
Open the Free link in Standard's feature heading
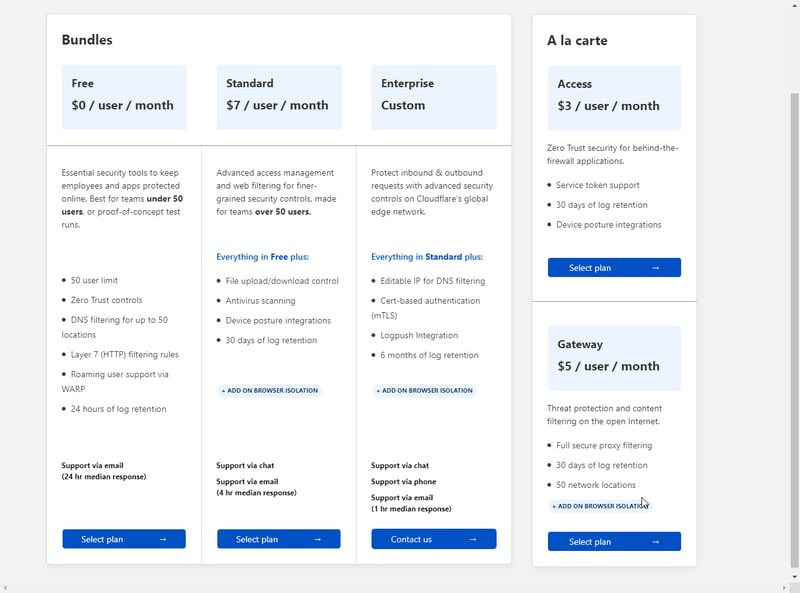(279, 257)
